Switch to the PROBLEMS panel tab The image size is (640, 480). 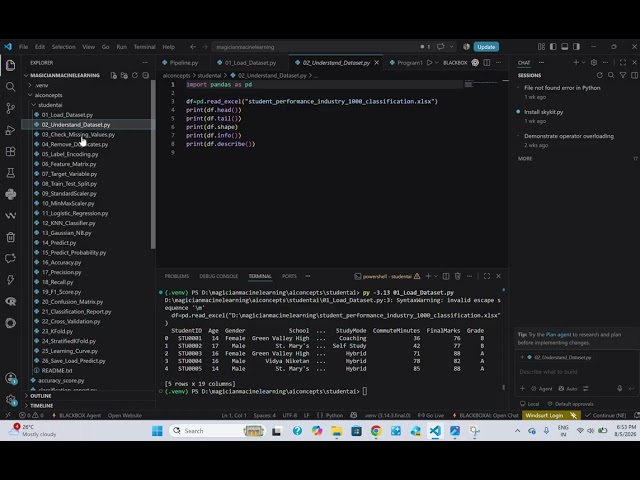point(177,276)
